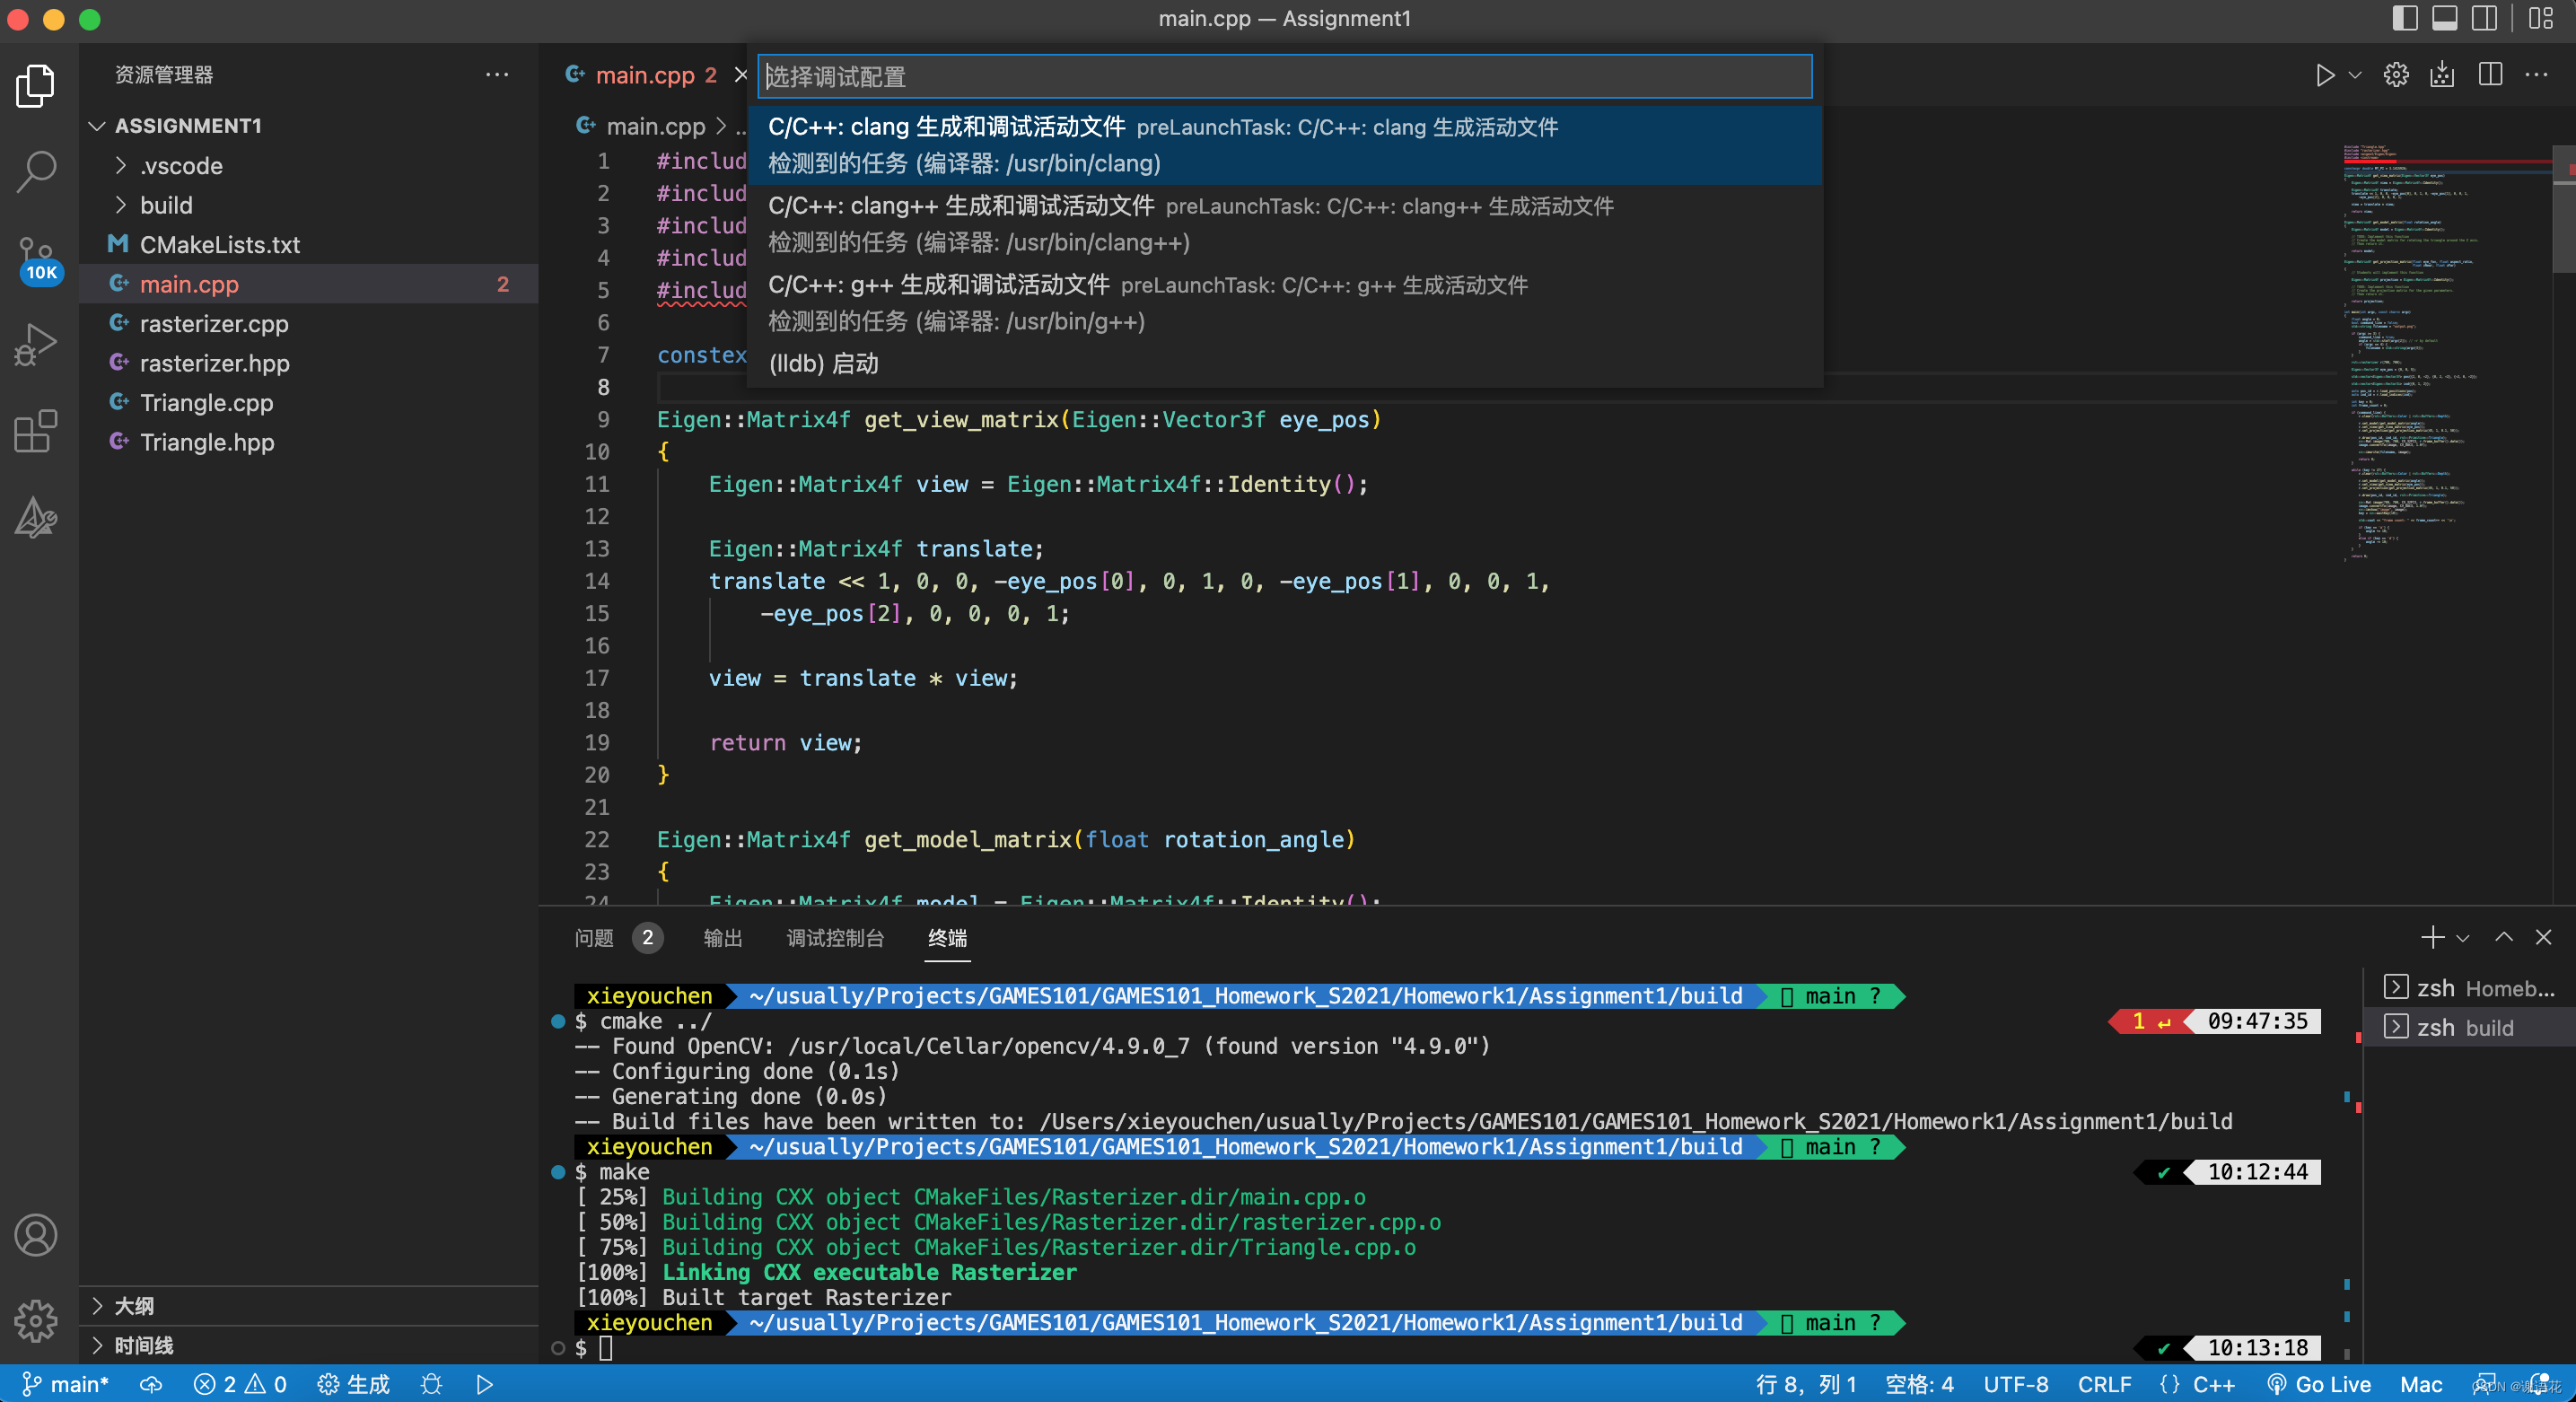Click the Run and Debug icon in sidebar
This screenshot has width=2576, height=1402.
pyautogui.click(x=39, y=344)
